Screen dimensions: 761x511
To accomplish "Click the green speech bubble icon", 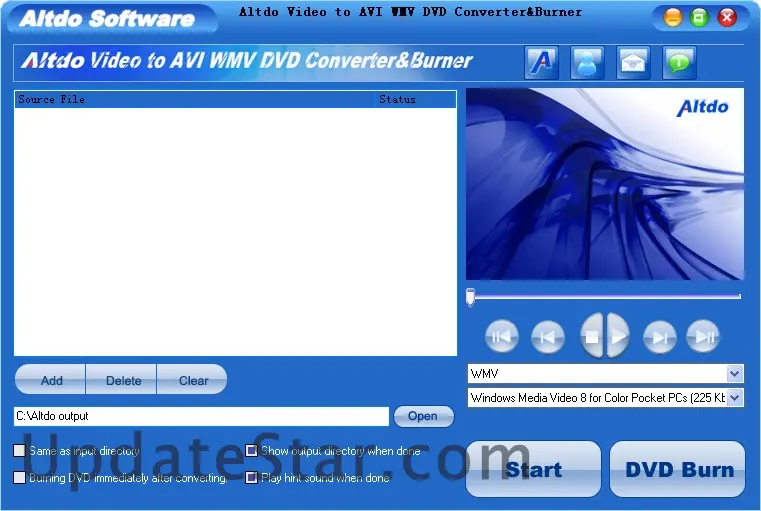I will (679, 63).
